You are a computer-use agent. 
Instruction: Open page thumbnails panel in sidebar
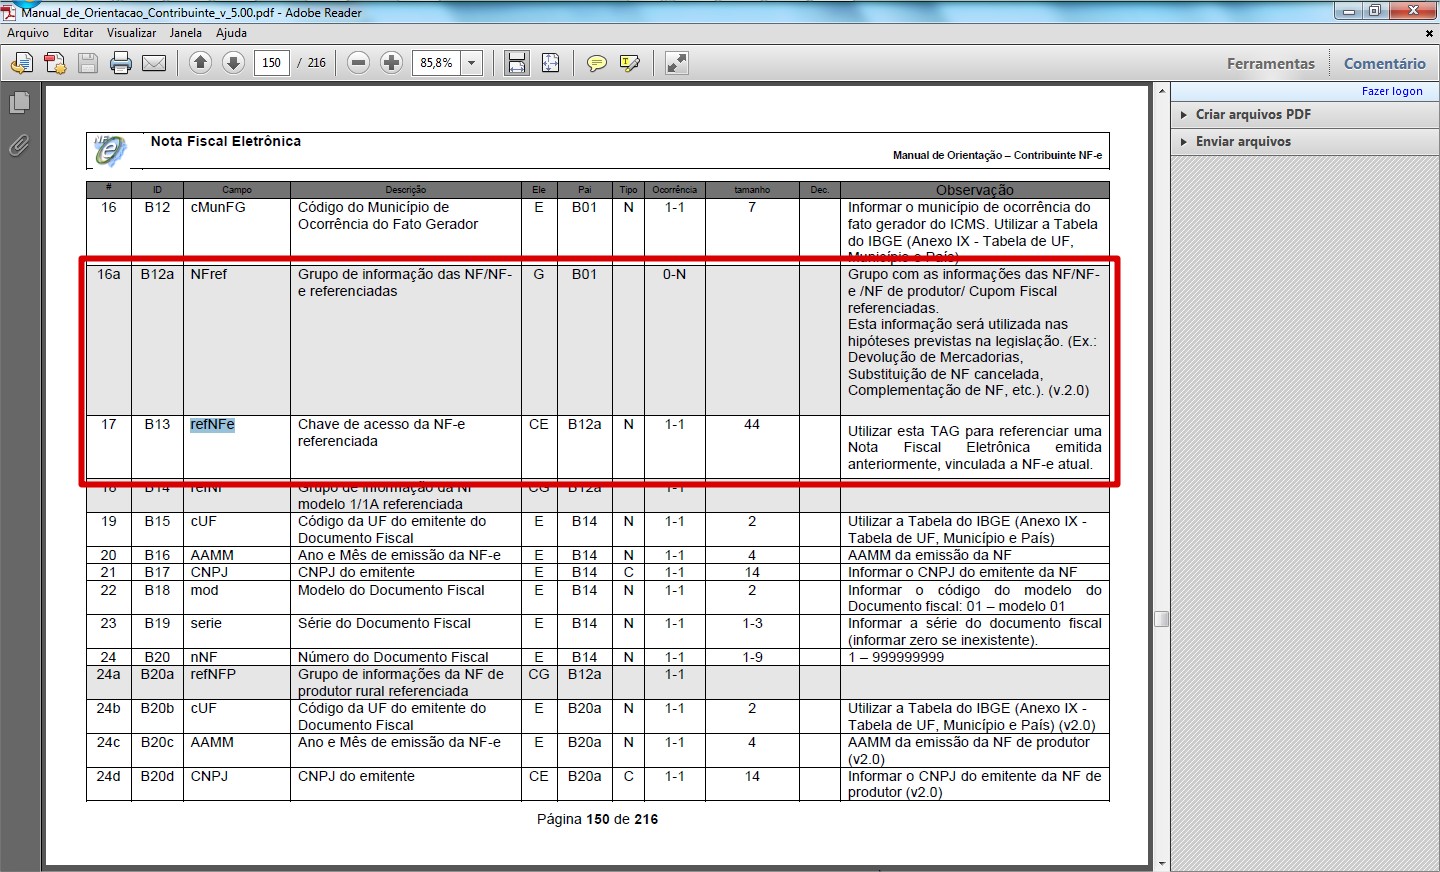[19, 103]
